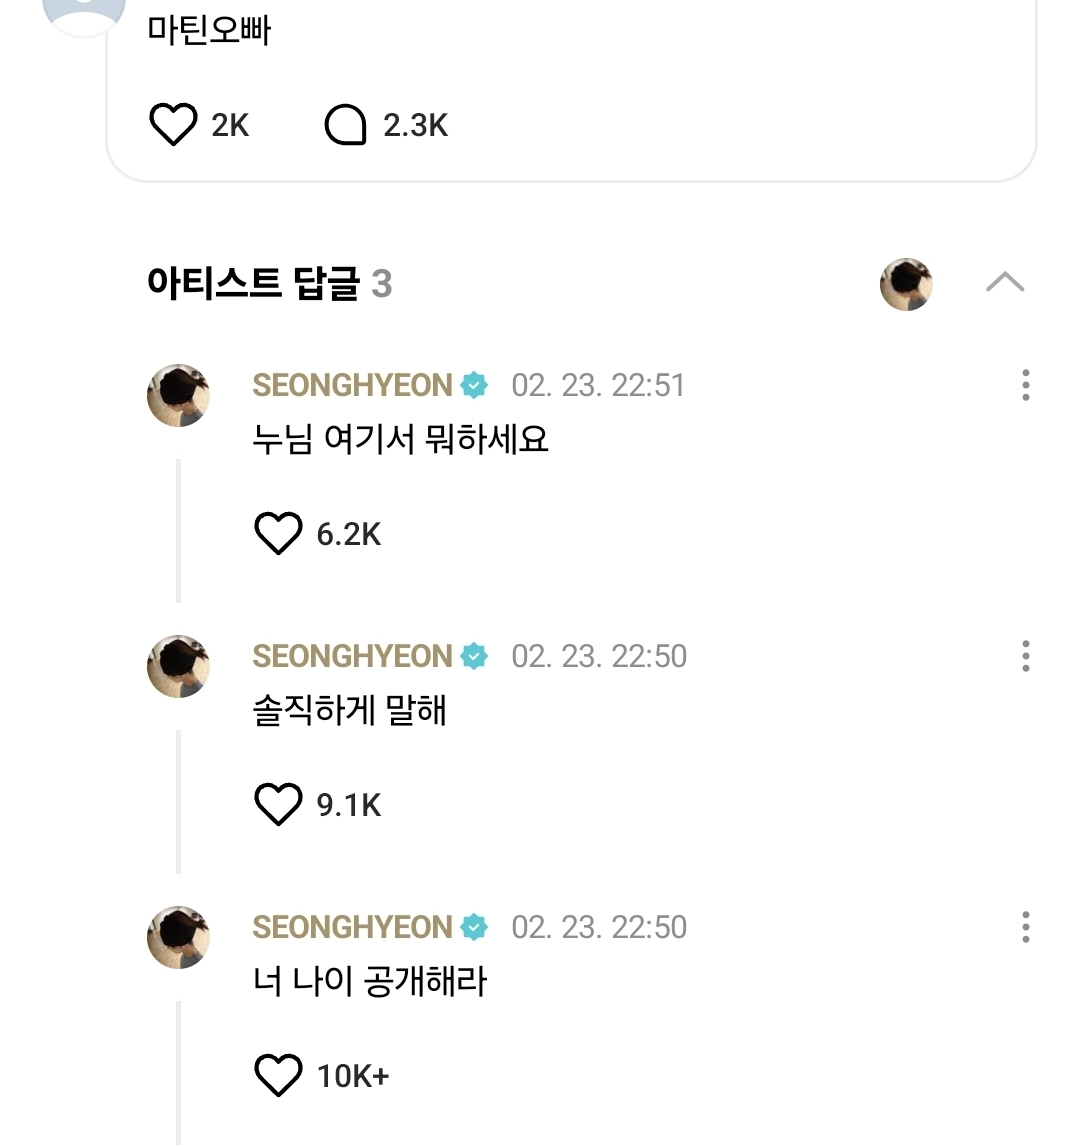Tap SEONGHYEON name on '너 나이 공개해라' reply

[x=352, y=928]
